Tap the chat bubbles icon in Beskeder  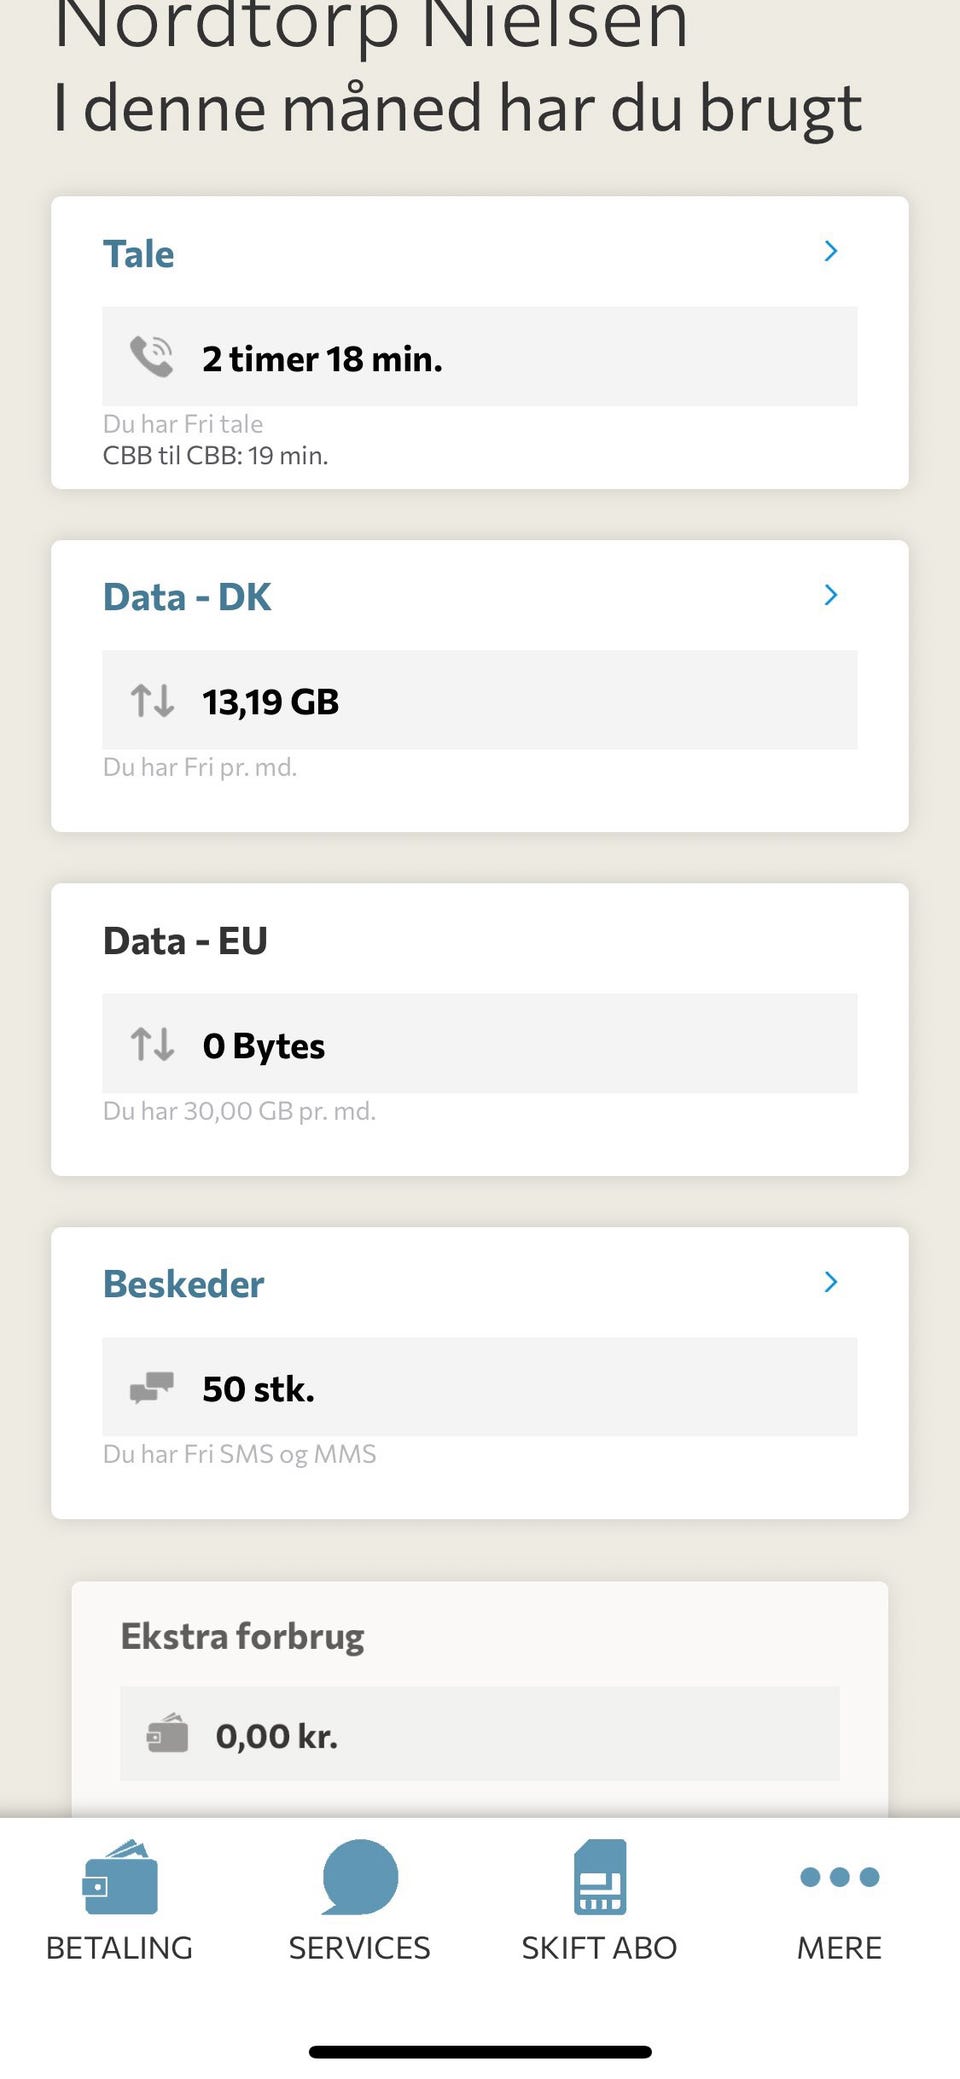(152, 1387)
